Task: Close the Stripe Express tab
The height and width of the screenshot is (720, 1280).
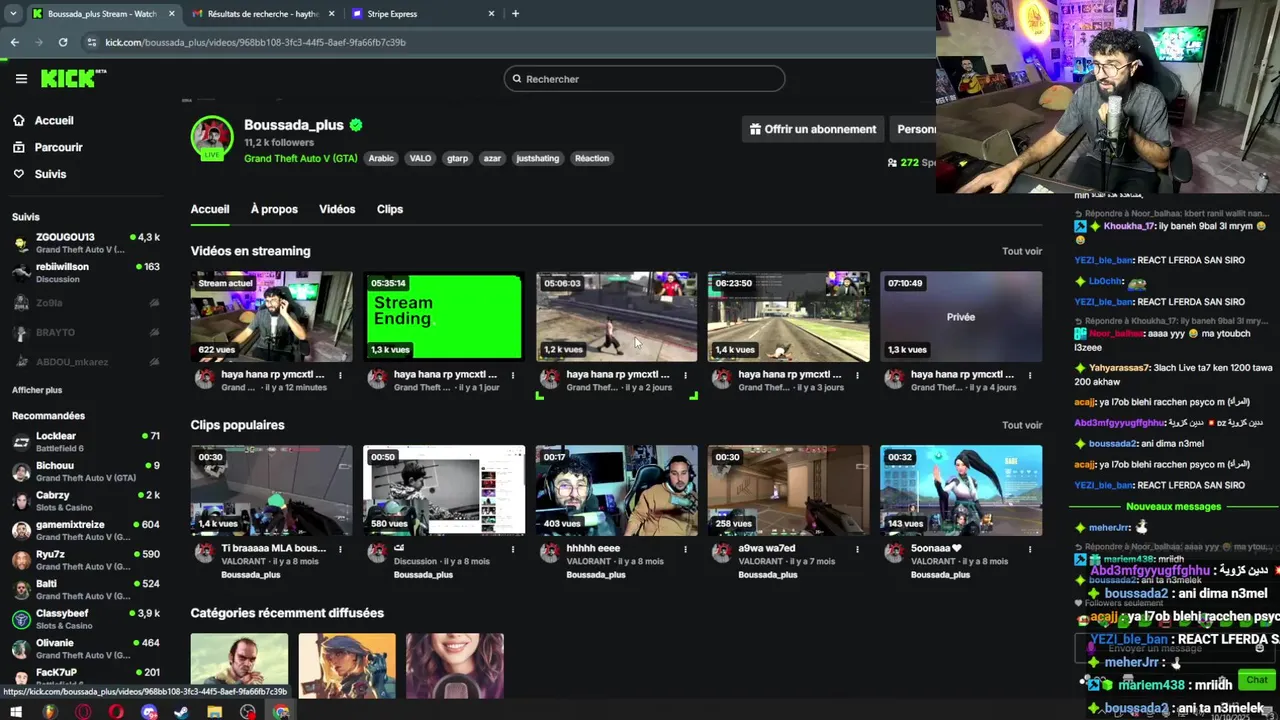Action: 491,14
